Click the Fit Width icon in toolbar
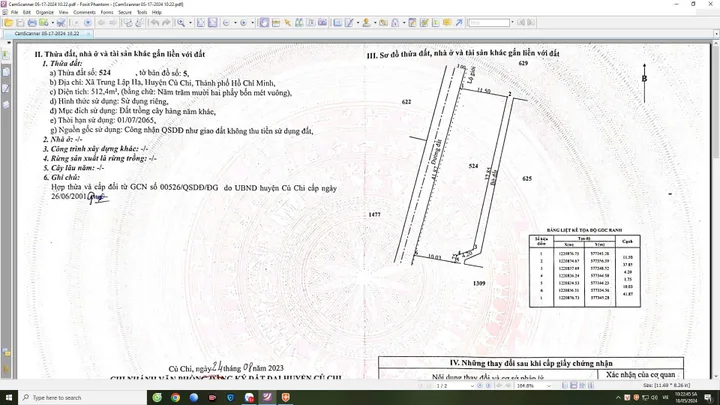Screen dimensions: 720x405 213,22
